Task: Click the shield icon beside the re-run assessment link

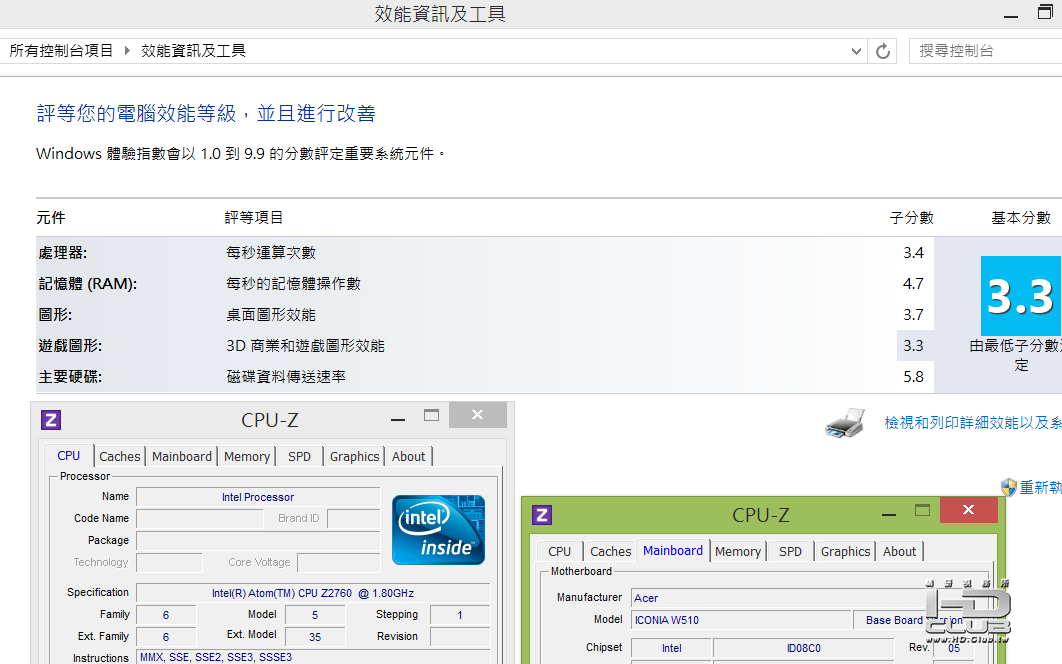Action: [x=1008, y=487]
